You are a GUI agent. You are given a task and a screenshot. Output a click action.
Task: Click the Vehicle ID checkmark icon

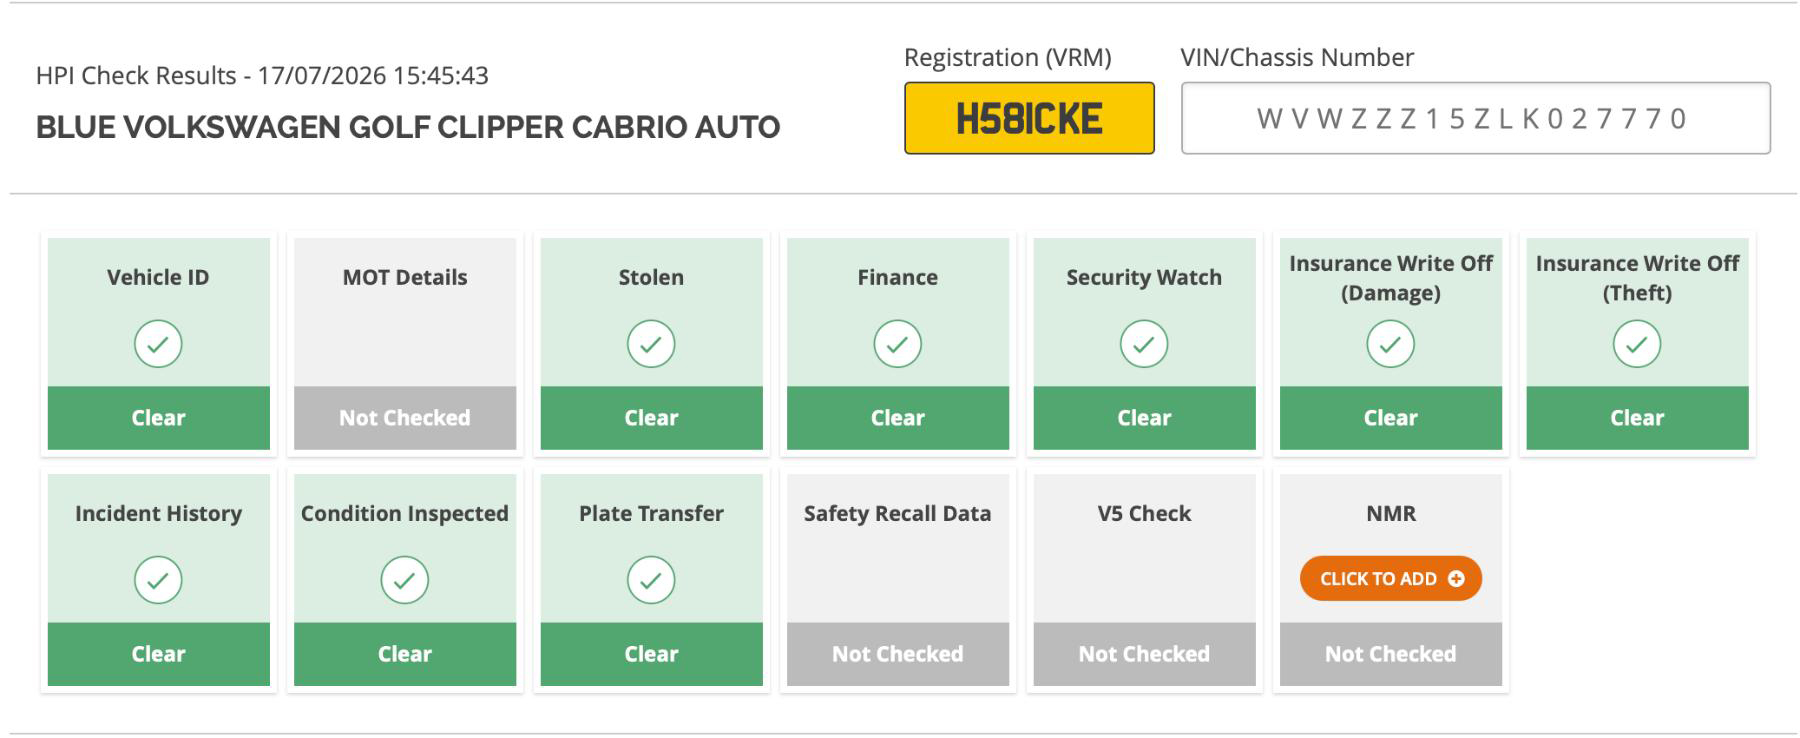tap(158, 344)
